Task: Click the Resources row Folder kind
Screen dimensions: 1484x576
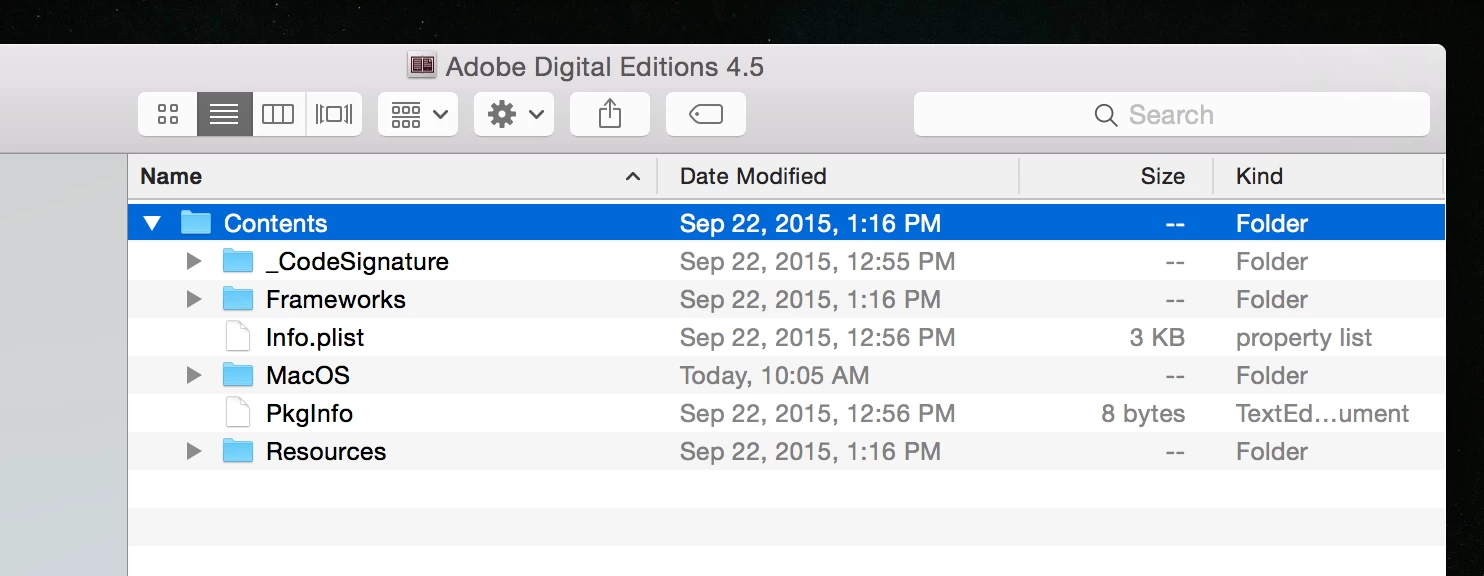Action: [1272, 452]
